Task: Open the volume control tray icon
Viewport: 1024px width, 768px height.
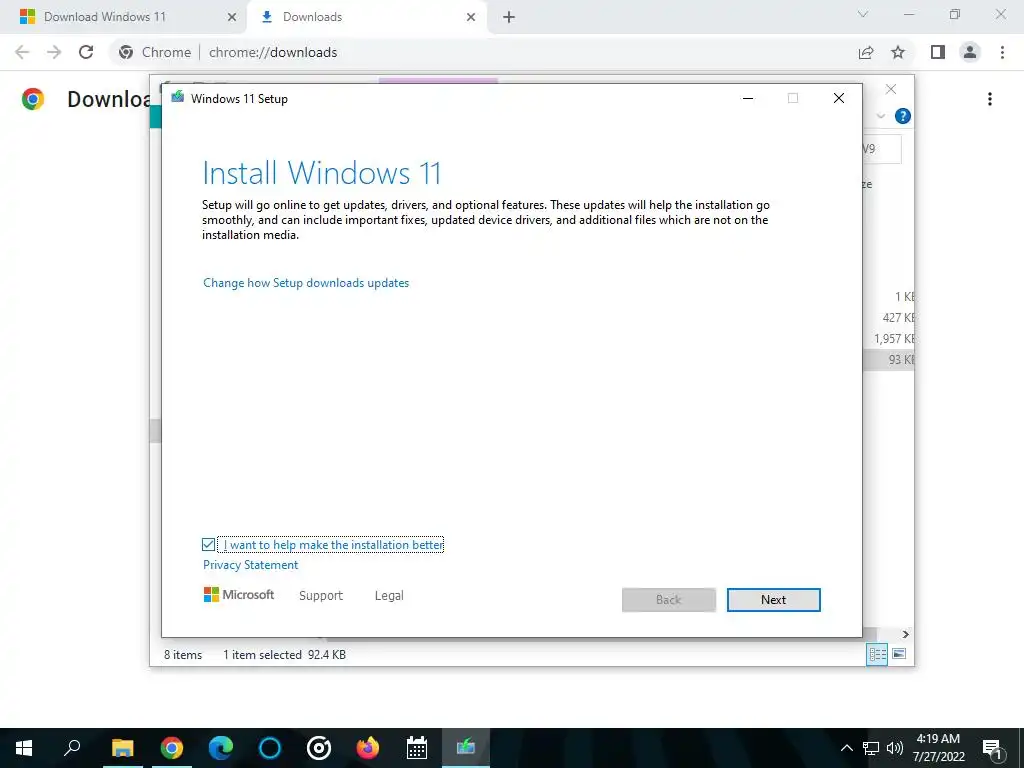Action: pyautogui.click(x=895, y=748)
